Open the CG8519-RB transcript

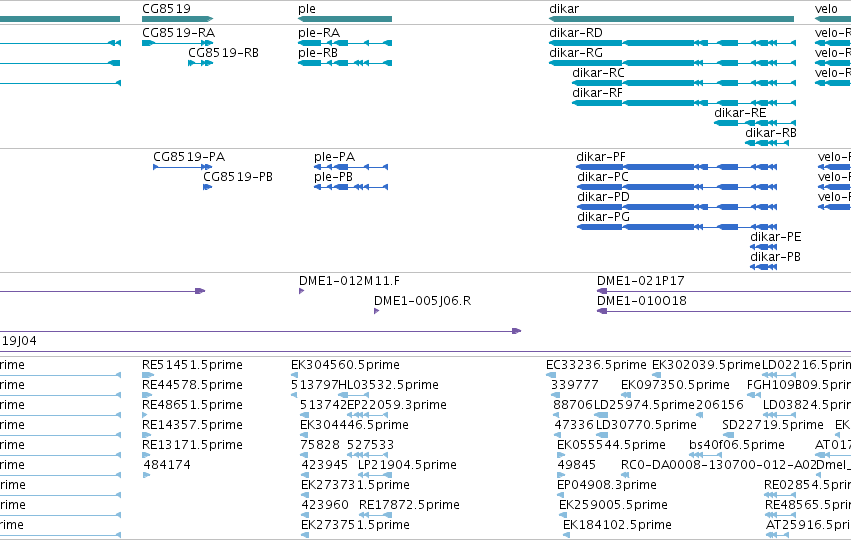[x=224, y=53]
